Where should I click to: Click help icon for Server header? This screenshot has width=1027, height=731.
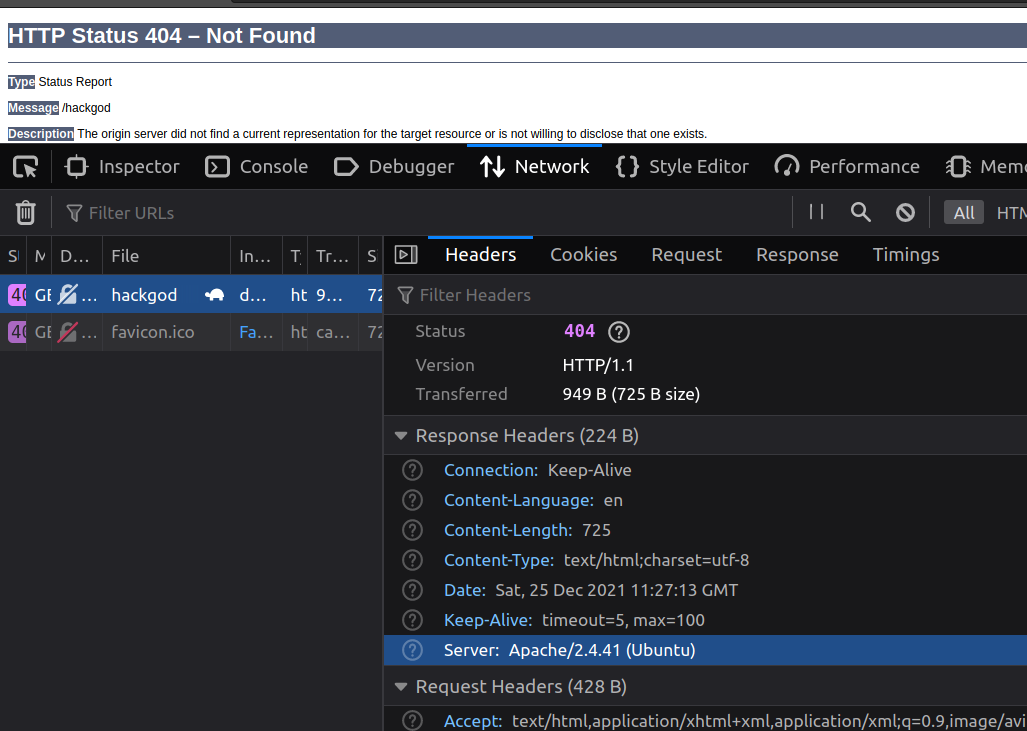pos(412,650)
